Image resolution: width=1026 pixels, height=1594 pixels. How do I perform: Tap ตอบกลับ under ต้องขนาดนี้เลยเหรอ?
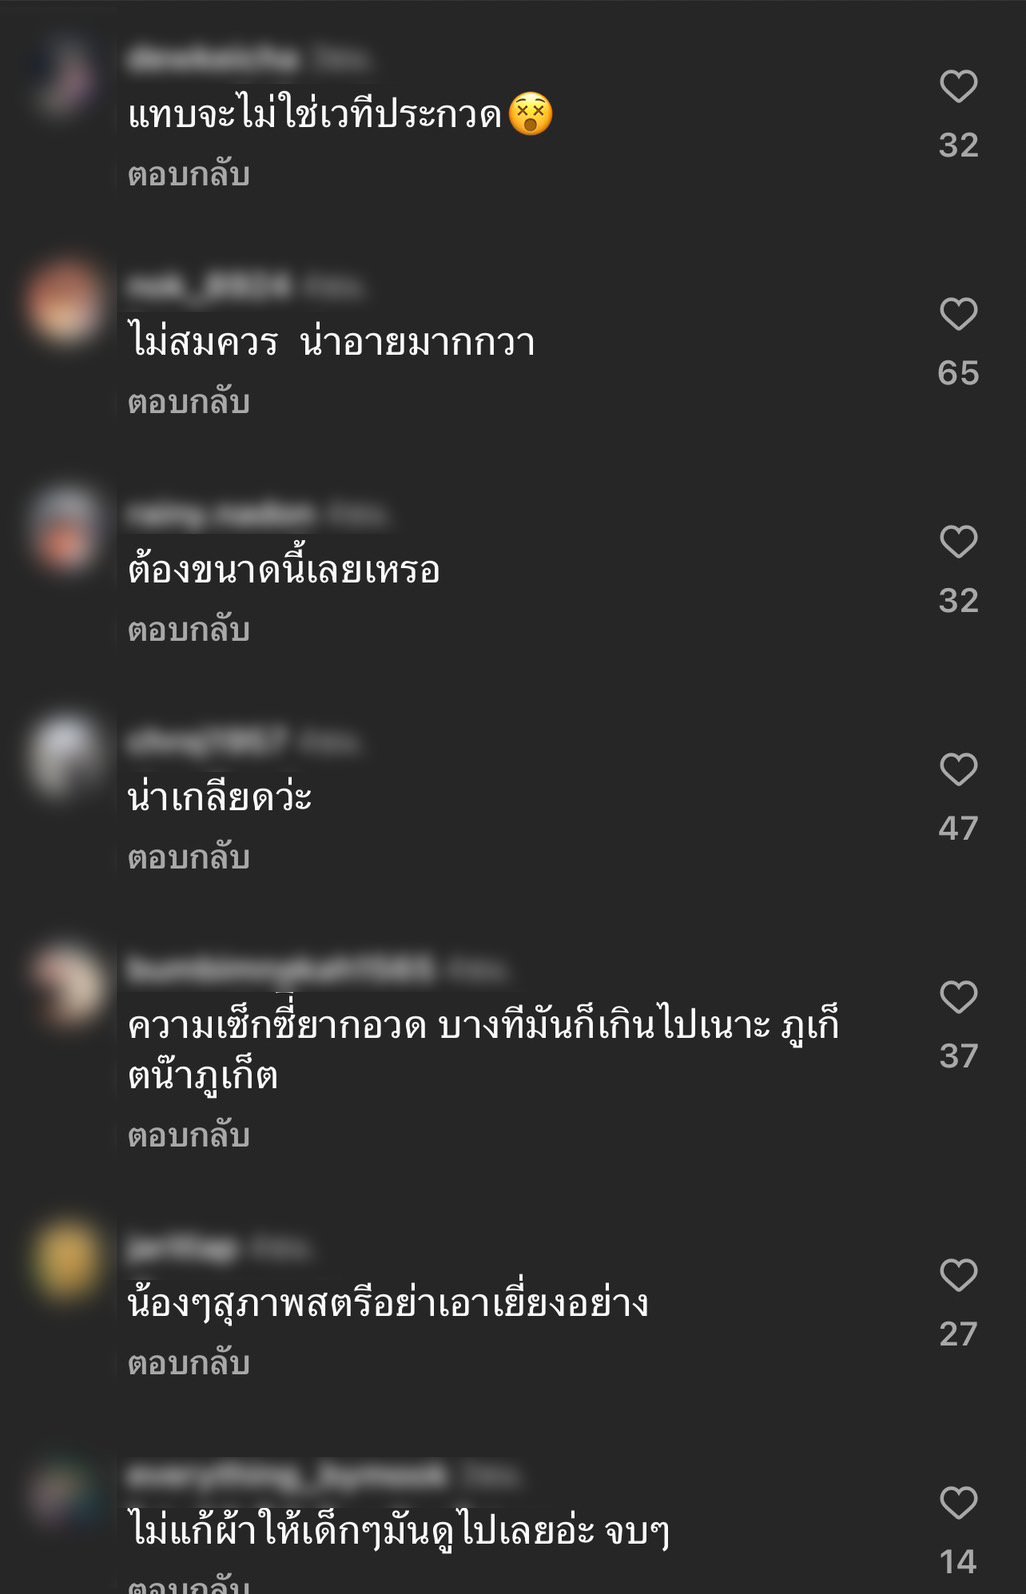pos(188,630)
